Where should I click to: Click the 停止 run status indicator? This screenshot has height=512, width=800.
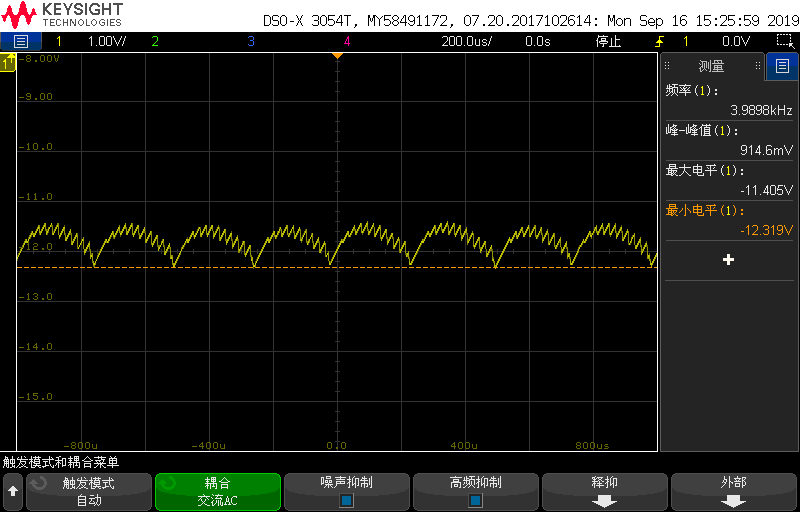pyautogui.click(x=608, y=42)
